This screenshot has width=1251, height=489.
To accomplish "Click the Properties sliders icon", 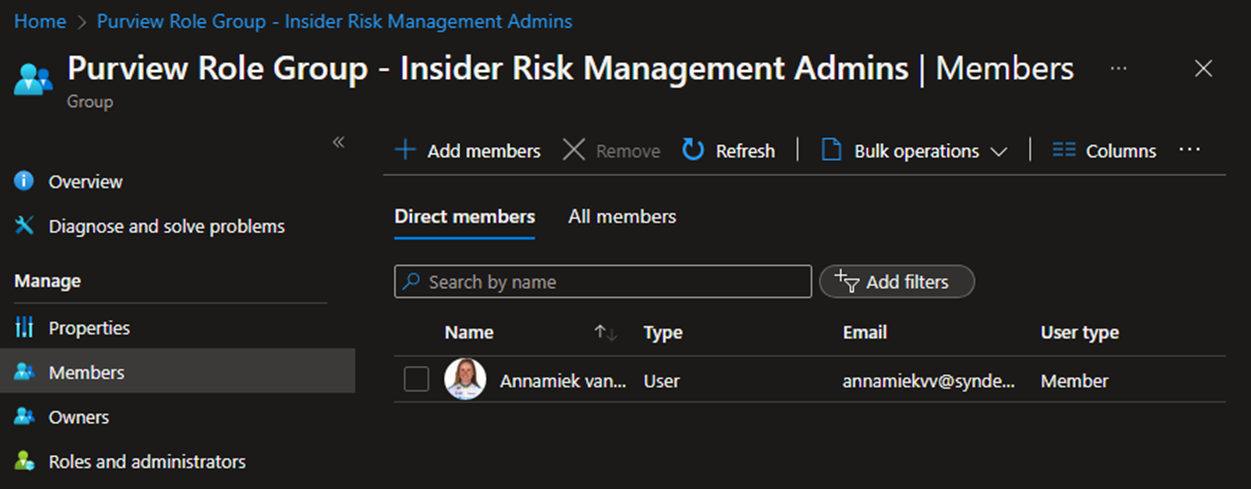I will coord(24,327).
